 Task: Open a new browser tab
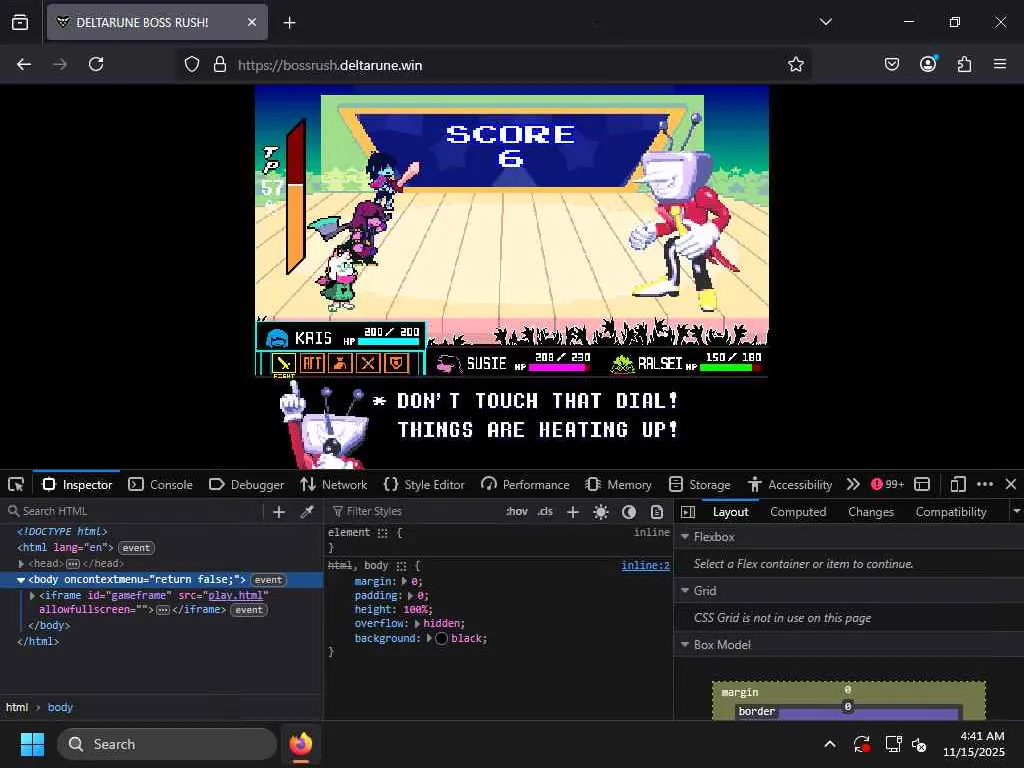pyautogui.click(x=289, y=23)
